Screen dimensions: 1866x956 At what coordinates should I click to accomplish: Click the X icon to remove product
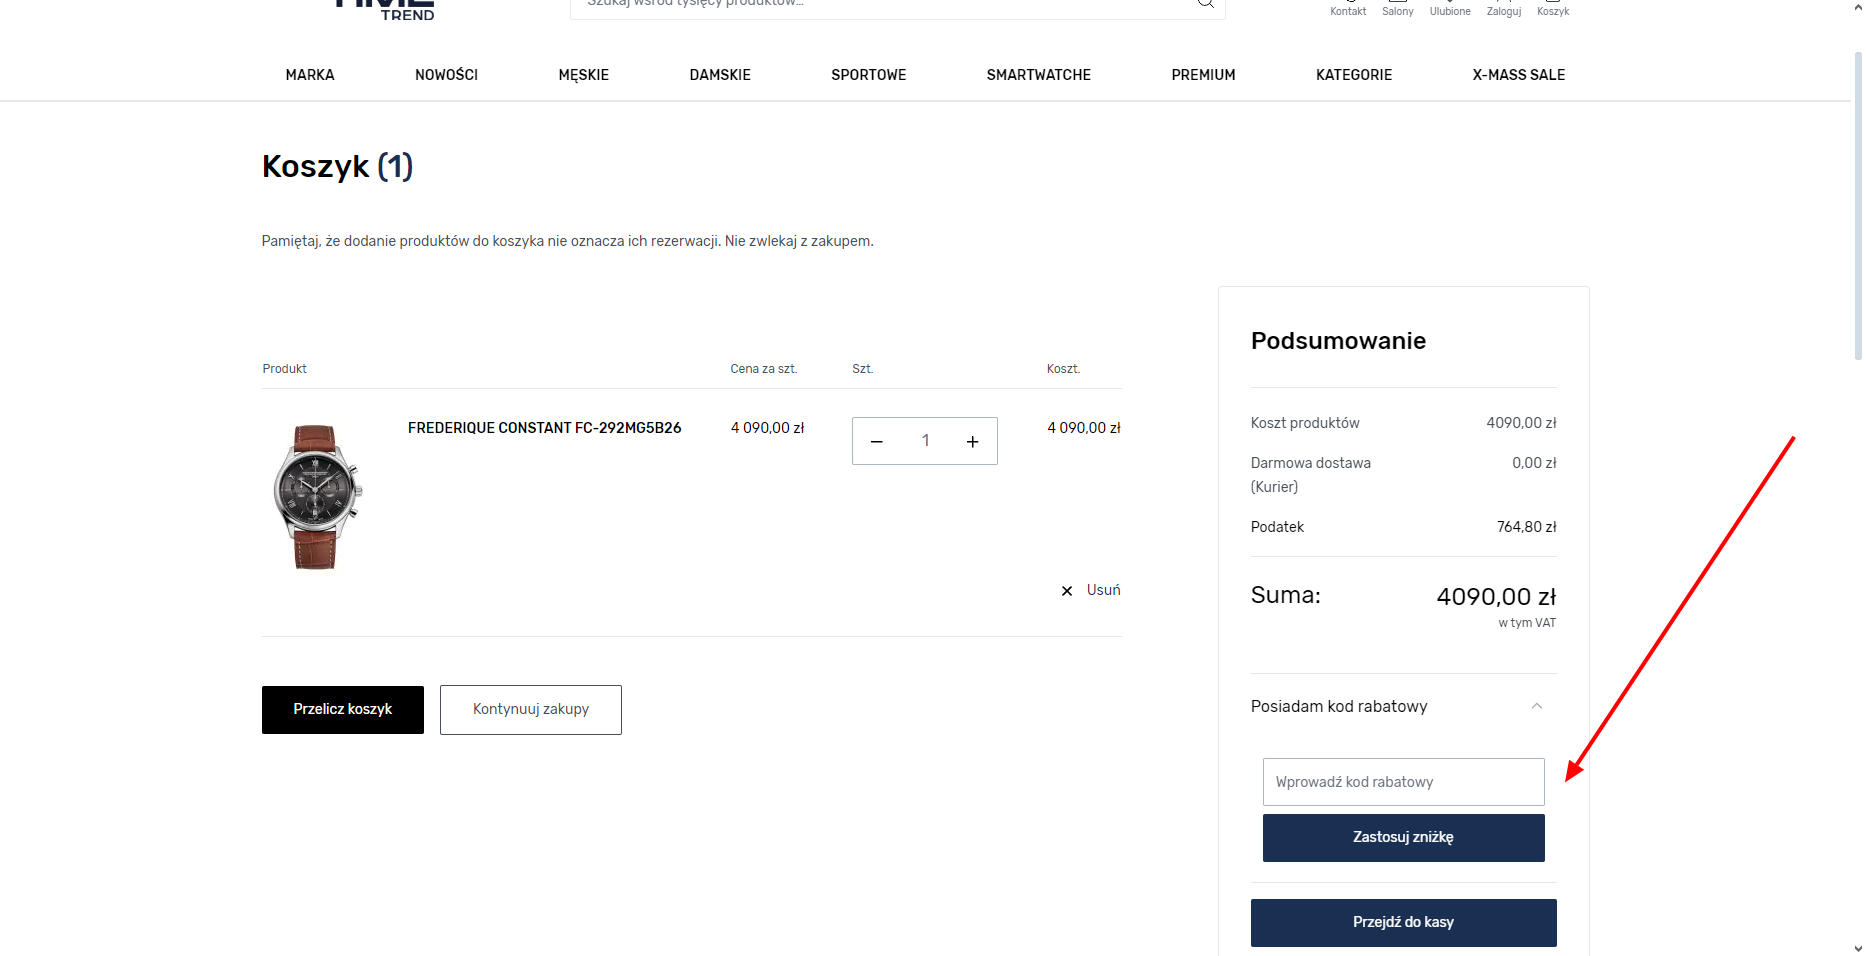pyautogui.click(x=1067, y=591)
